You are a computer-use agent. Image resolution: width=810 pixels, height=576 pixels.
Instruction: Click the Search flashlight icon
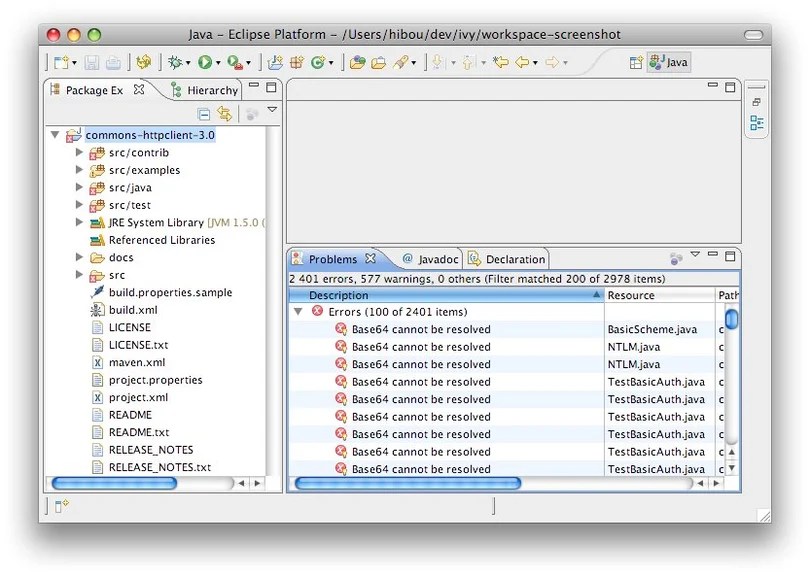coord(400,63)
